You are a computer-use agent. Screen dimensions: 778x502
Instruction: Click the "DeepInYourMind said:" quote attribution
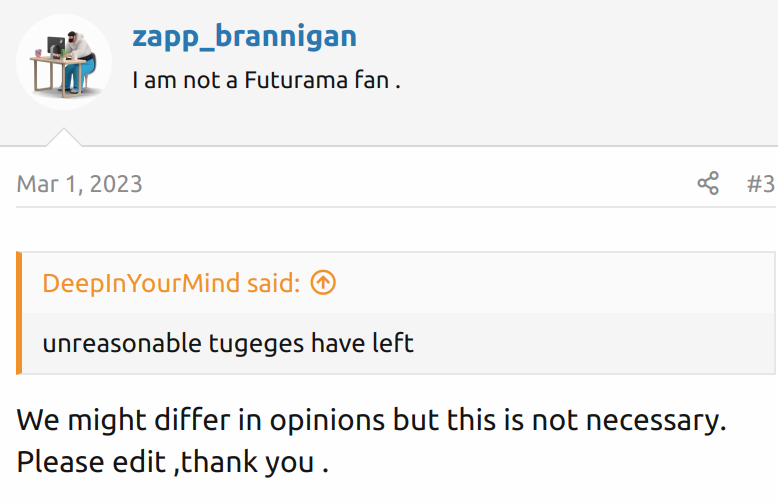click(x=170, y=283)
